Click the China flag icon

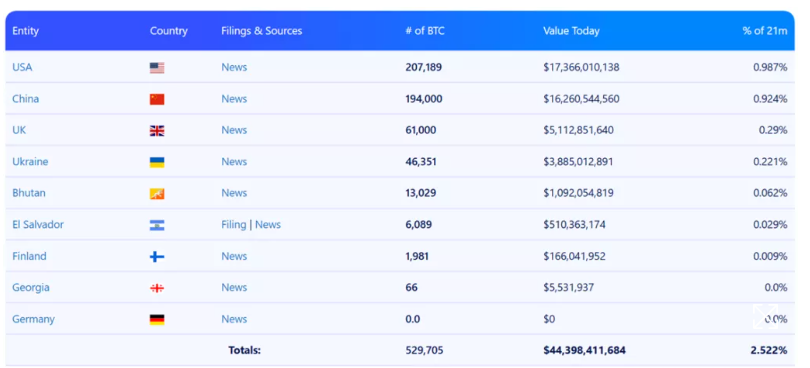point(157,99)
